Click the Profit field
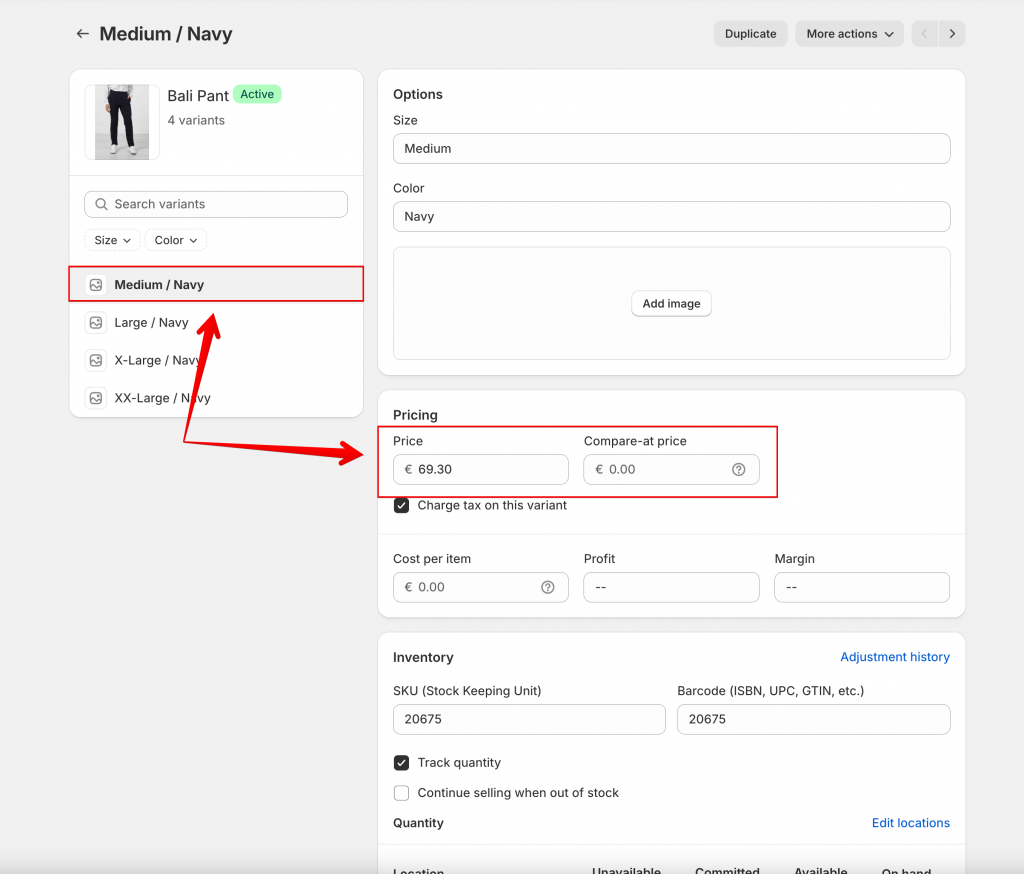 (671, 587)
